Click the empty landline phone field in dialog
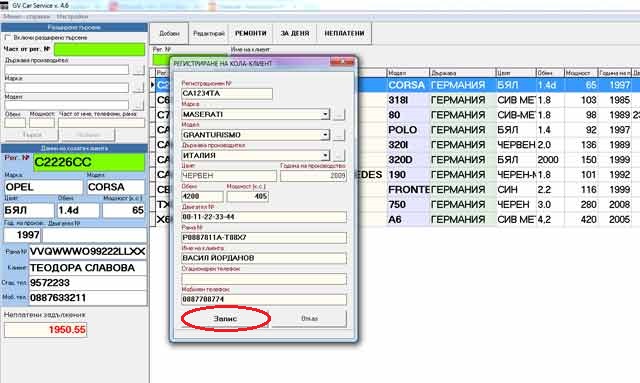 264,279
